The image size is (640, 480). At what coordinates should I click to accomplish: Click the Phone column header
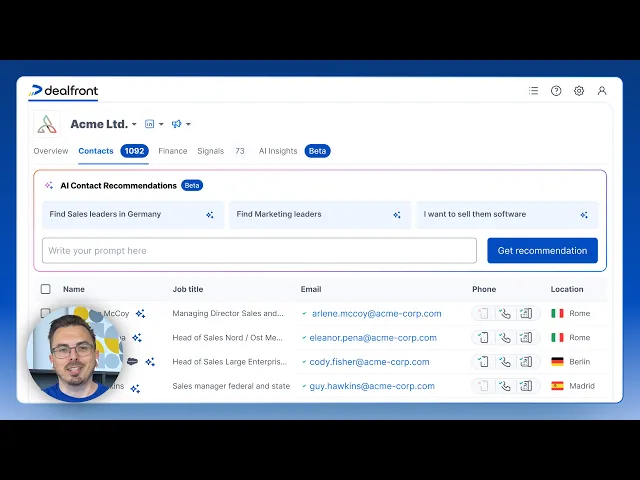[484, 289]
